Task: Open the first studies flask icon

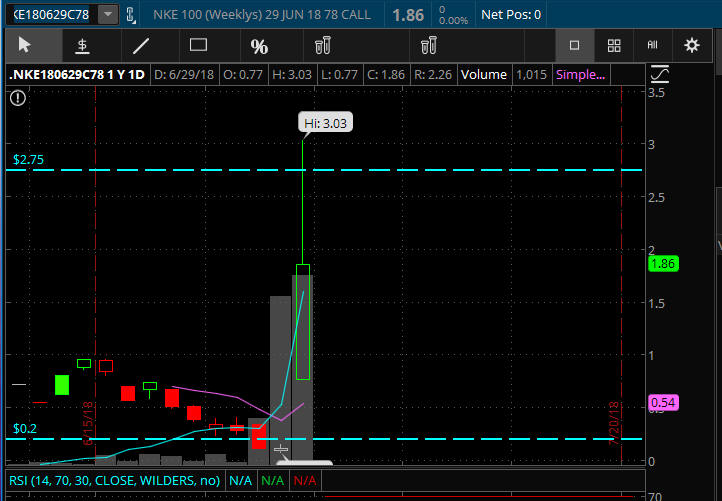Action: click(x=322, y=45)
